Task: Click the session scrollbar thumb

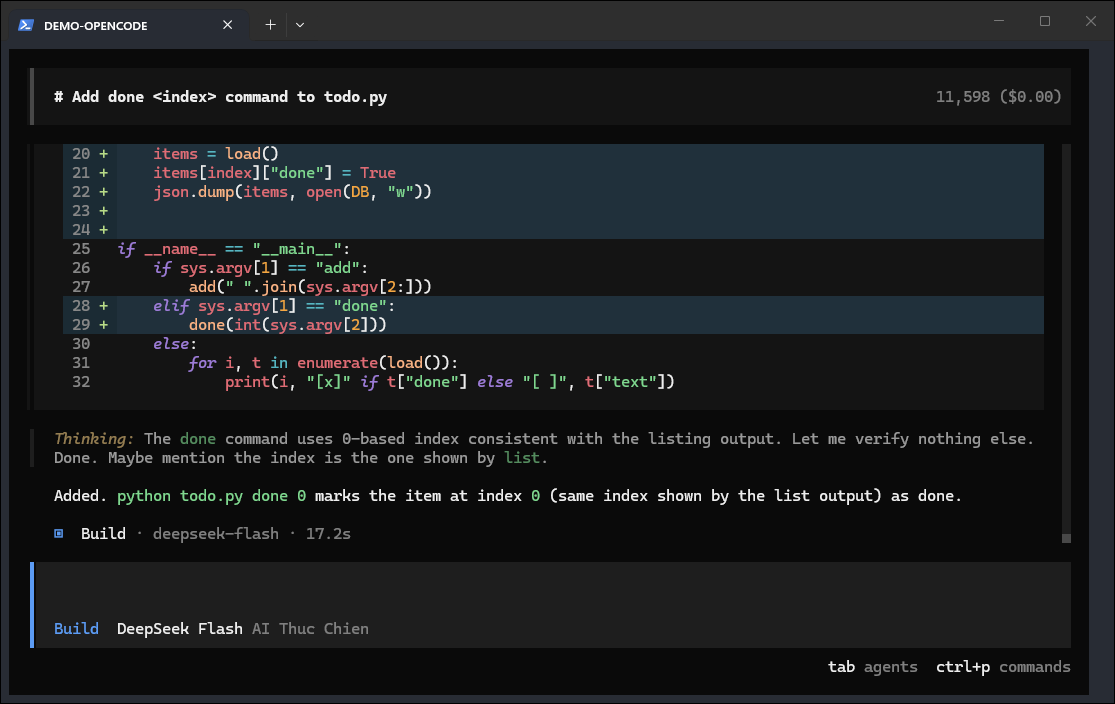Action: (1066, 538)
